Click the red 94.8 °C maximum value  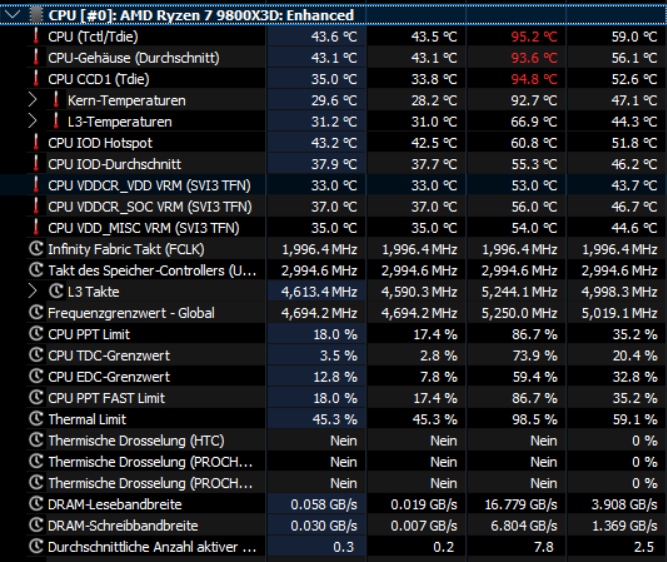(x=534, y=79)
